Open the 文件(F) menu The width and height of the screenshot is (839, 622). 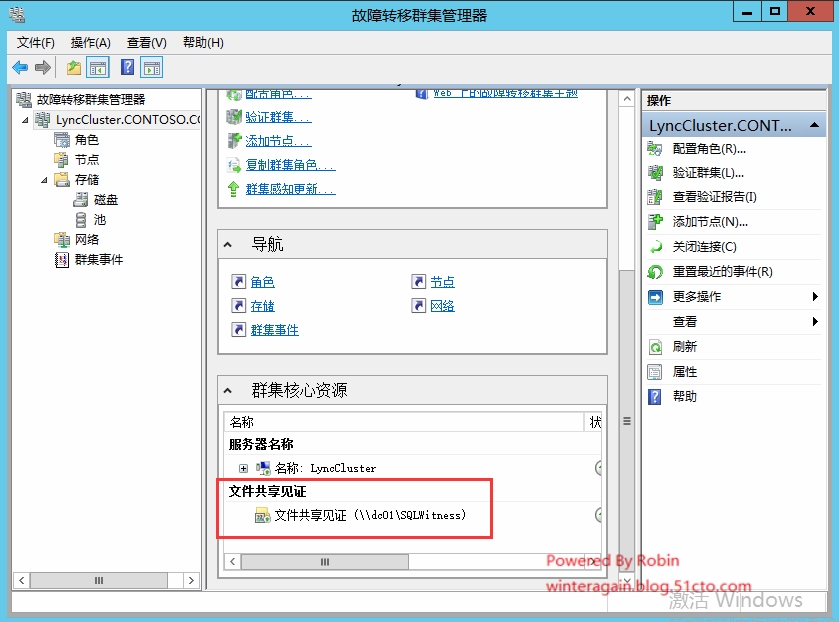click(x=35, y=42)
